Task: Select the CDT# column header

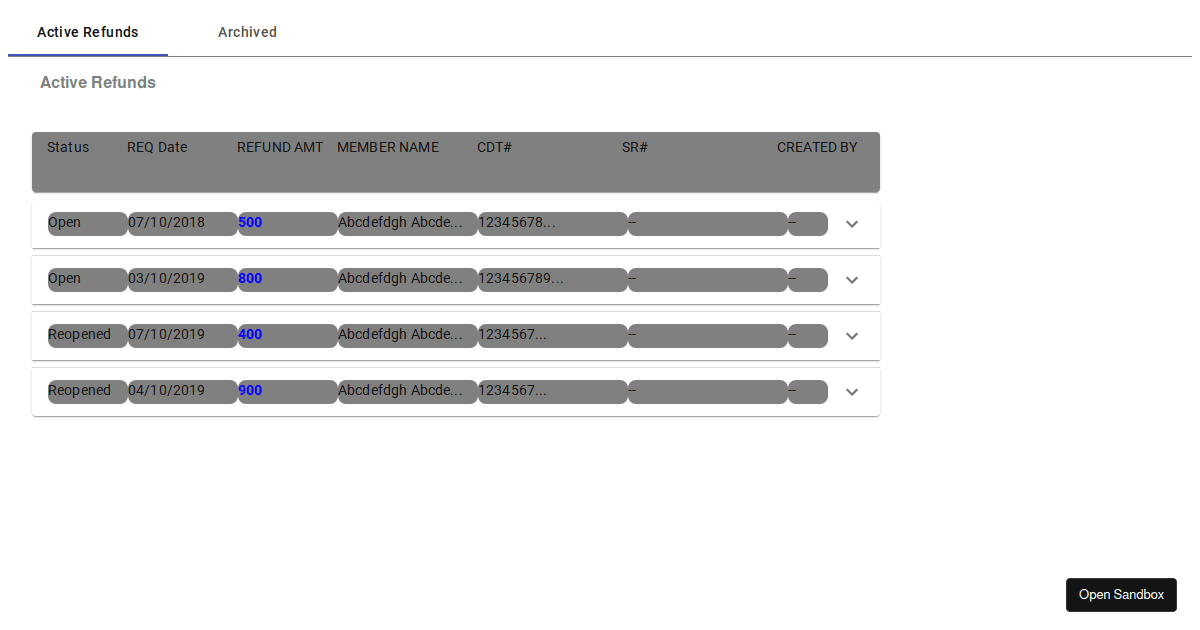Action: [x=494, y=147]
